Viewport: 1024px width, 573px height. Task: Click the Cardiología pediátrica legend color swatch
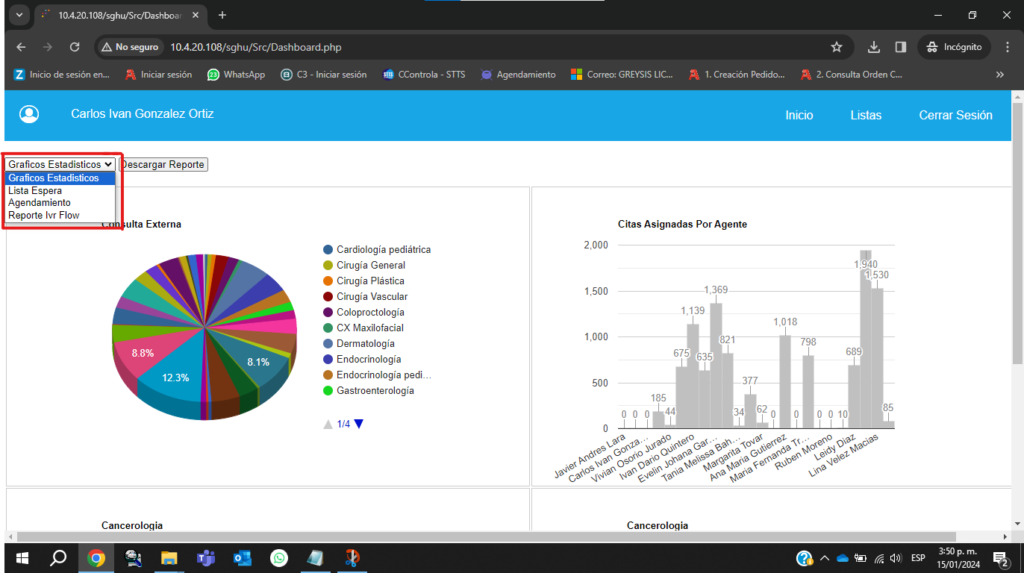(328, 249)
